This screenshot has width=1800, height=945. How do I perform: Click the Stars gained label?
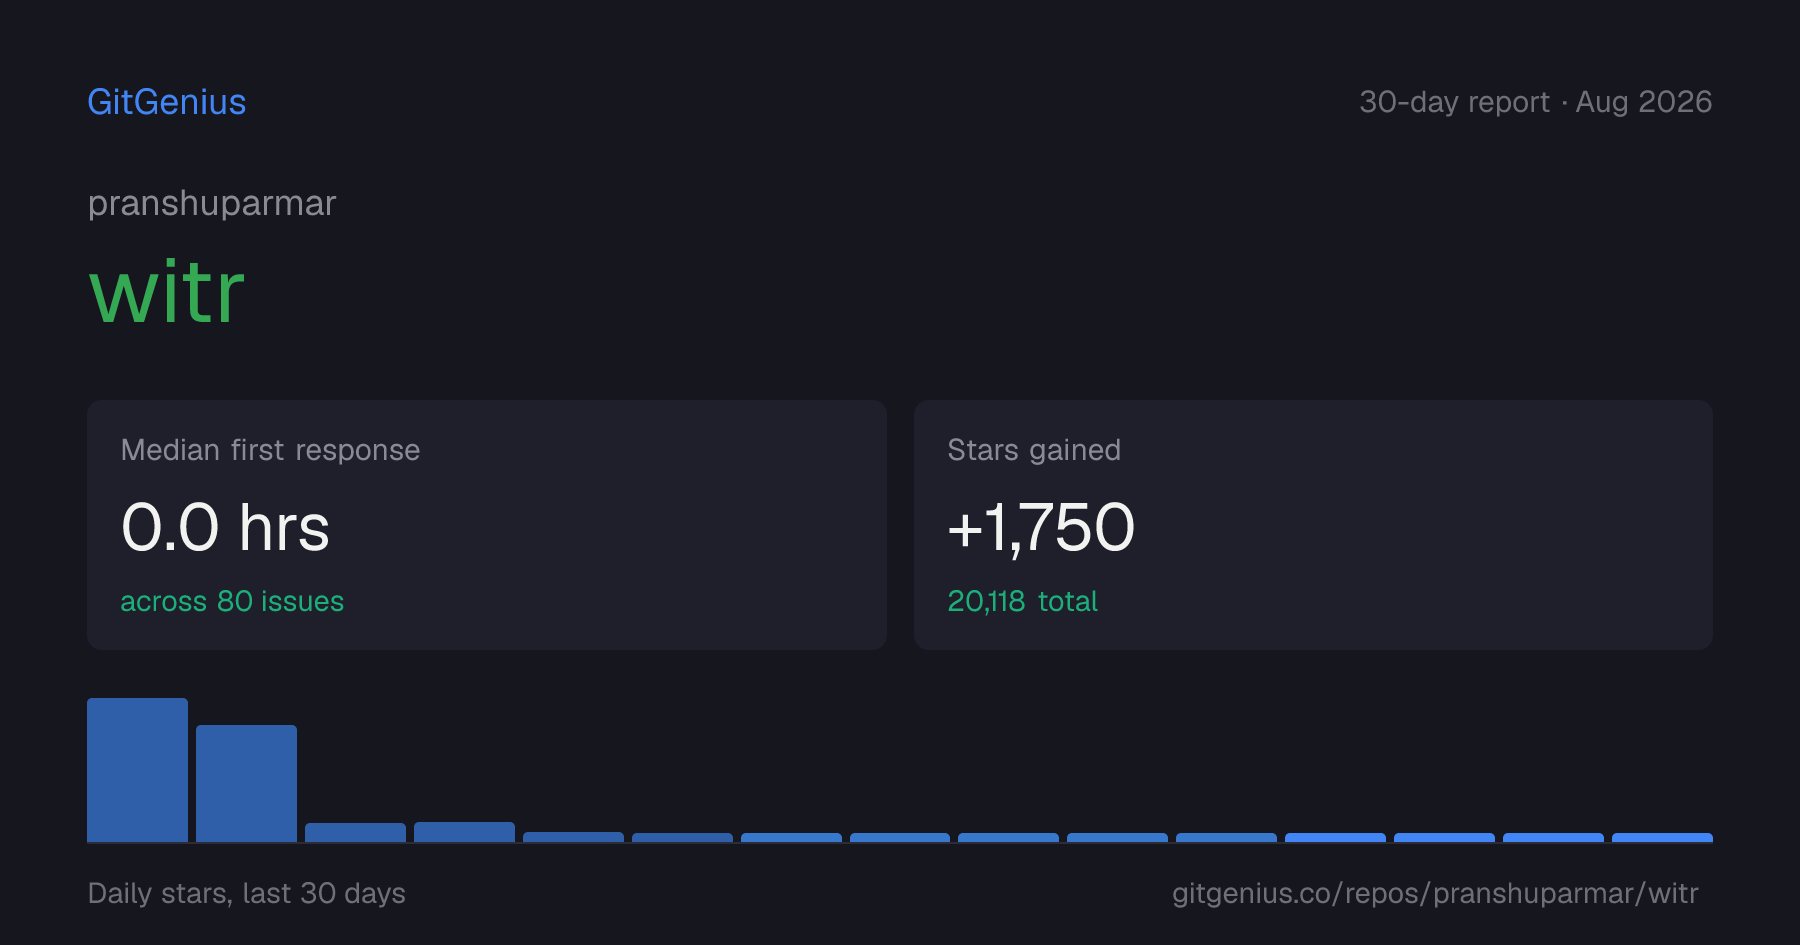1034,450
